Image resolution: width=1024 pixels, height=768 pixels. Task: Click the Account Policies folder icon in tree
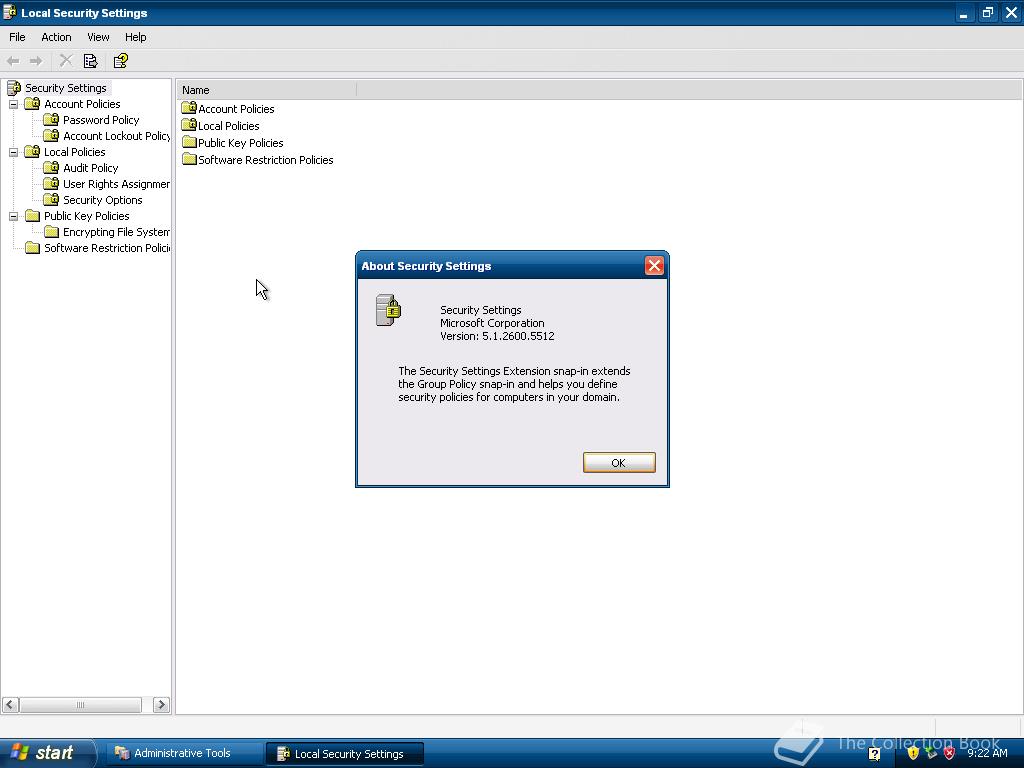tap(32, 104)
